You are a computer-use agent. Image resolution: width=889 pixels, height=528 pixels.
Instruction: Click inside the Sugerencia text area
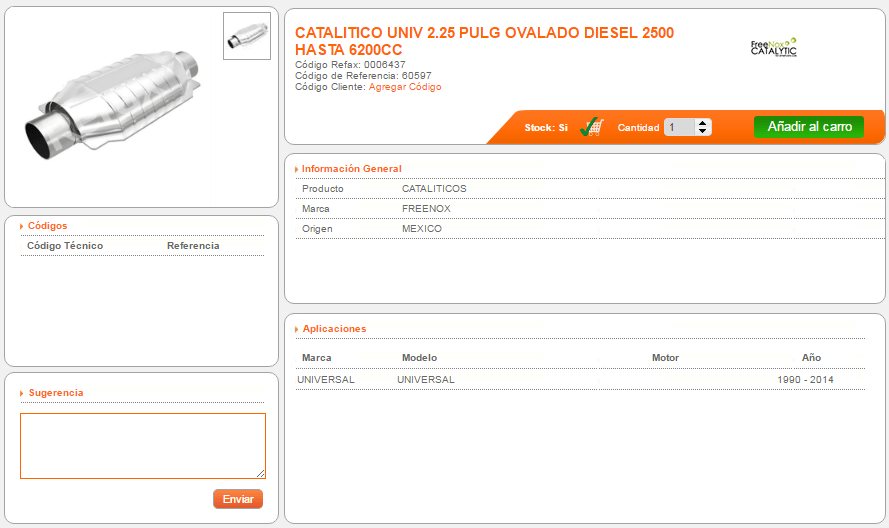(143, 446)
